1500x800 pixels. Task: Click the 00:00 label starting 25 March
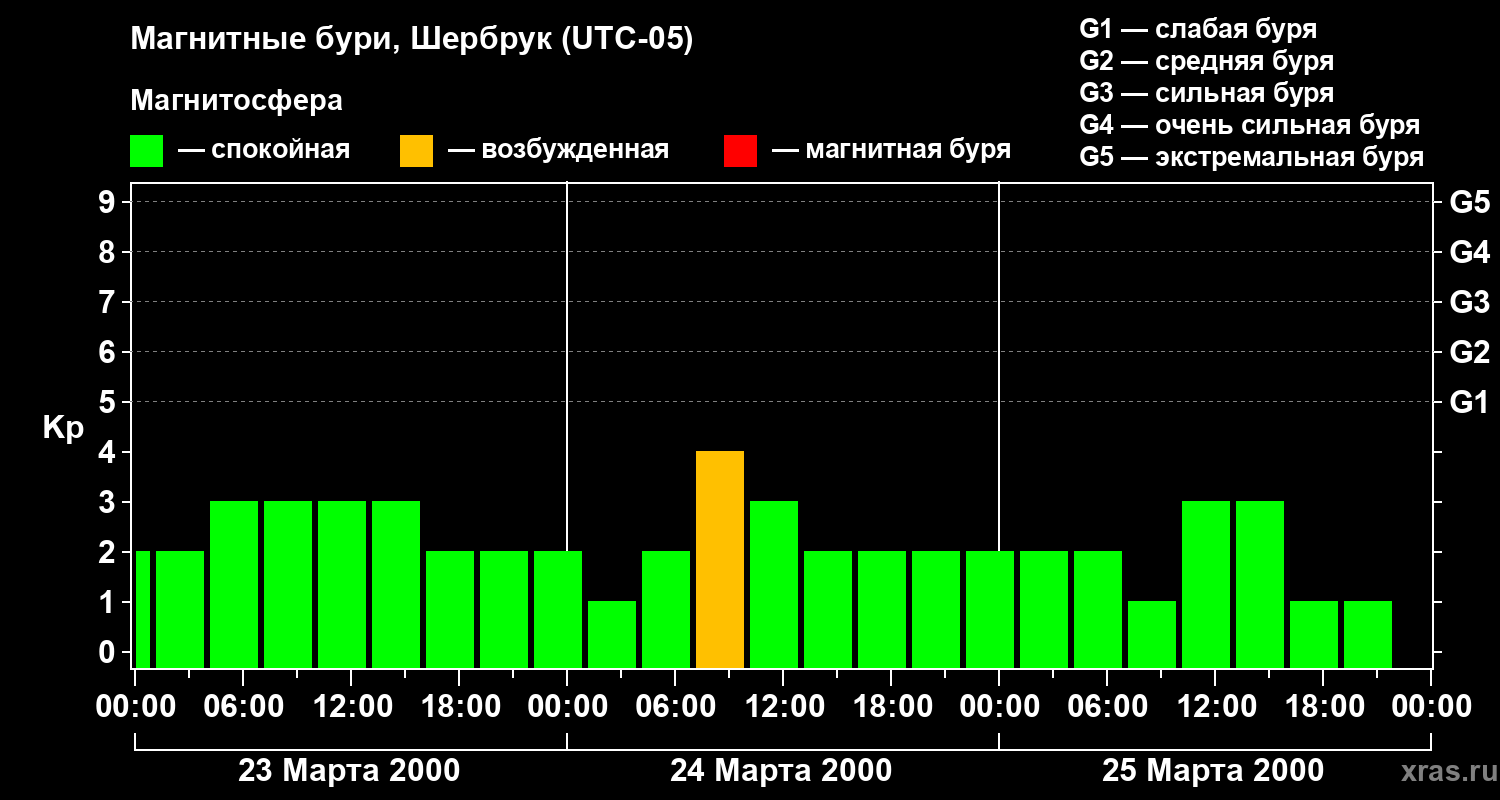999,707
